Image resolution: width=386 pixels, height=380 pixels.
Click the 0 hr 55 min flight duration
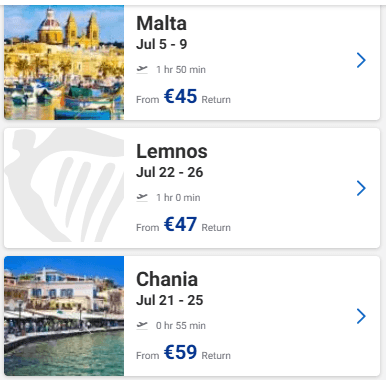[181, 326]
